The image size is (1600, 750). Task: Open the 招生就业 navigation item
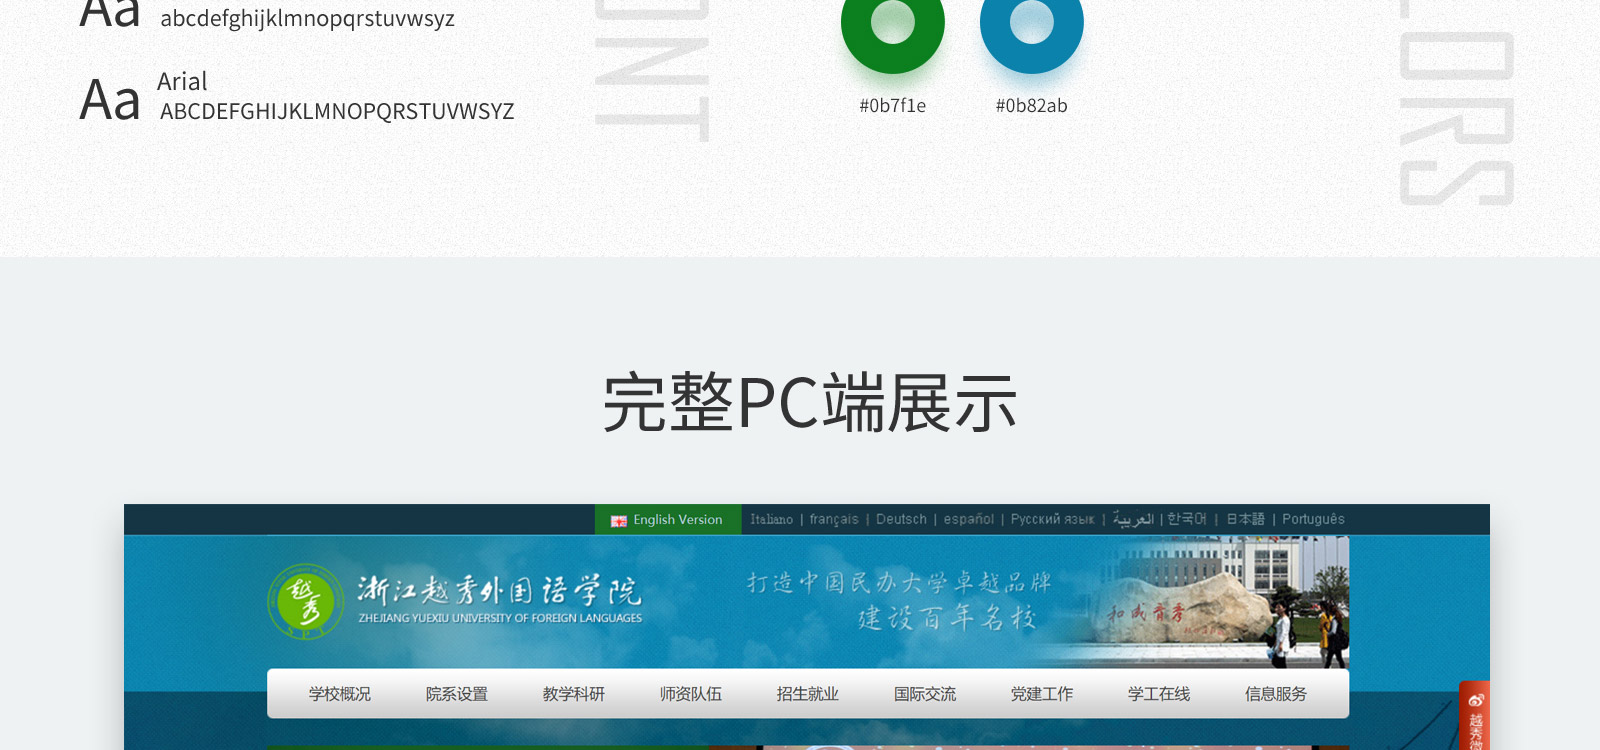pyautogui.click(x=808, y=694)
